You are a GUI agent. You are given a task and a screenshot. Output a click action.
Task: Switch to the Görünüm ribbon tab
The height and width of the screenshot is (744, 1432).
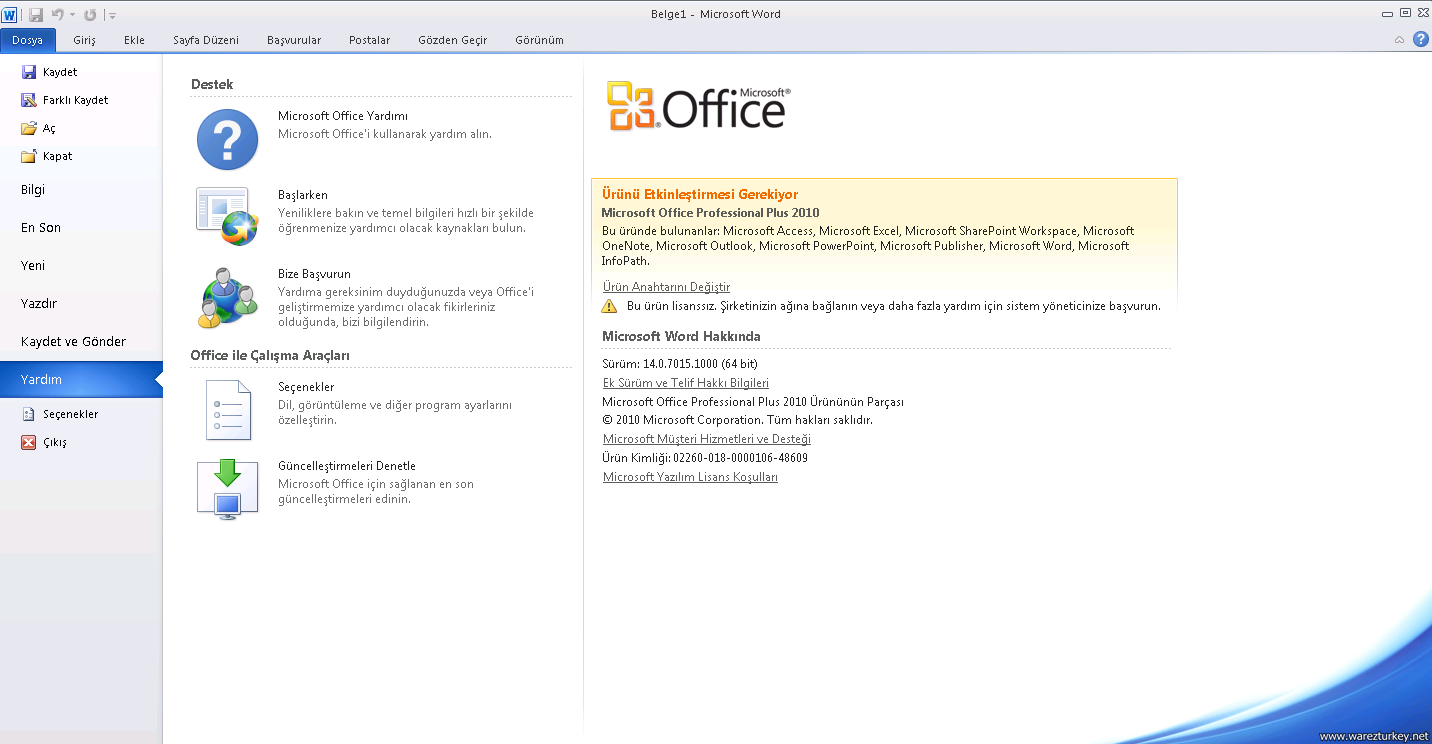539,40
